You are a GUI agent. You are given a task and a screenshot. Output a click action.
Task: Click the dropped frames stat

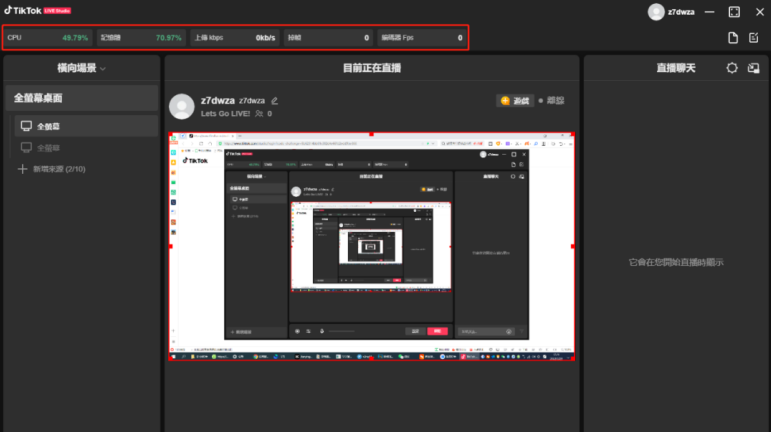coord(328,38)
